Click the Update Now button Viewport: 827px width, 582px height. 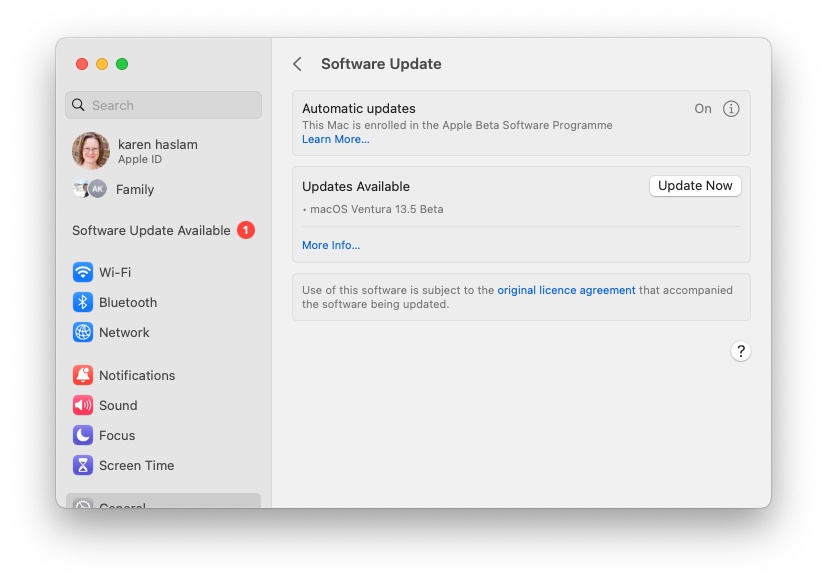[x=695, y=185]
